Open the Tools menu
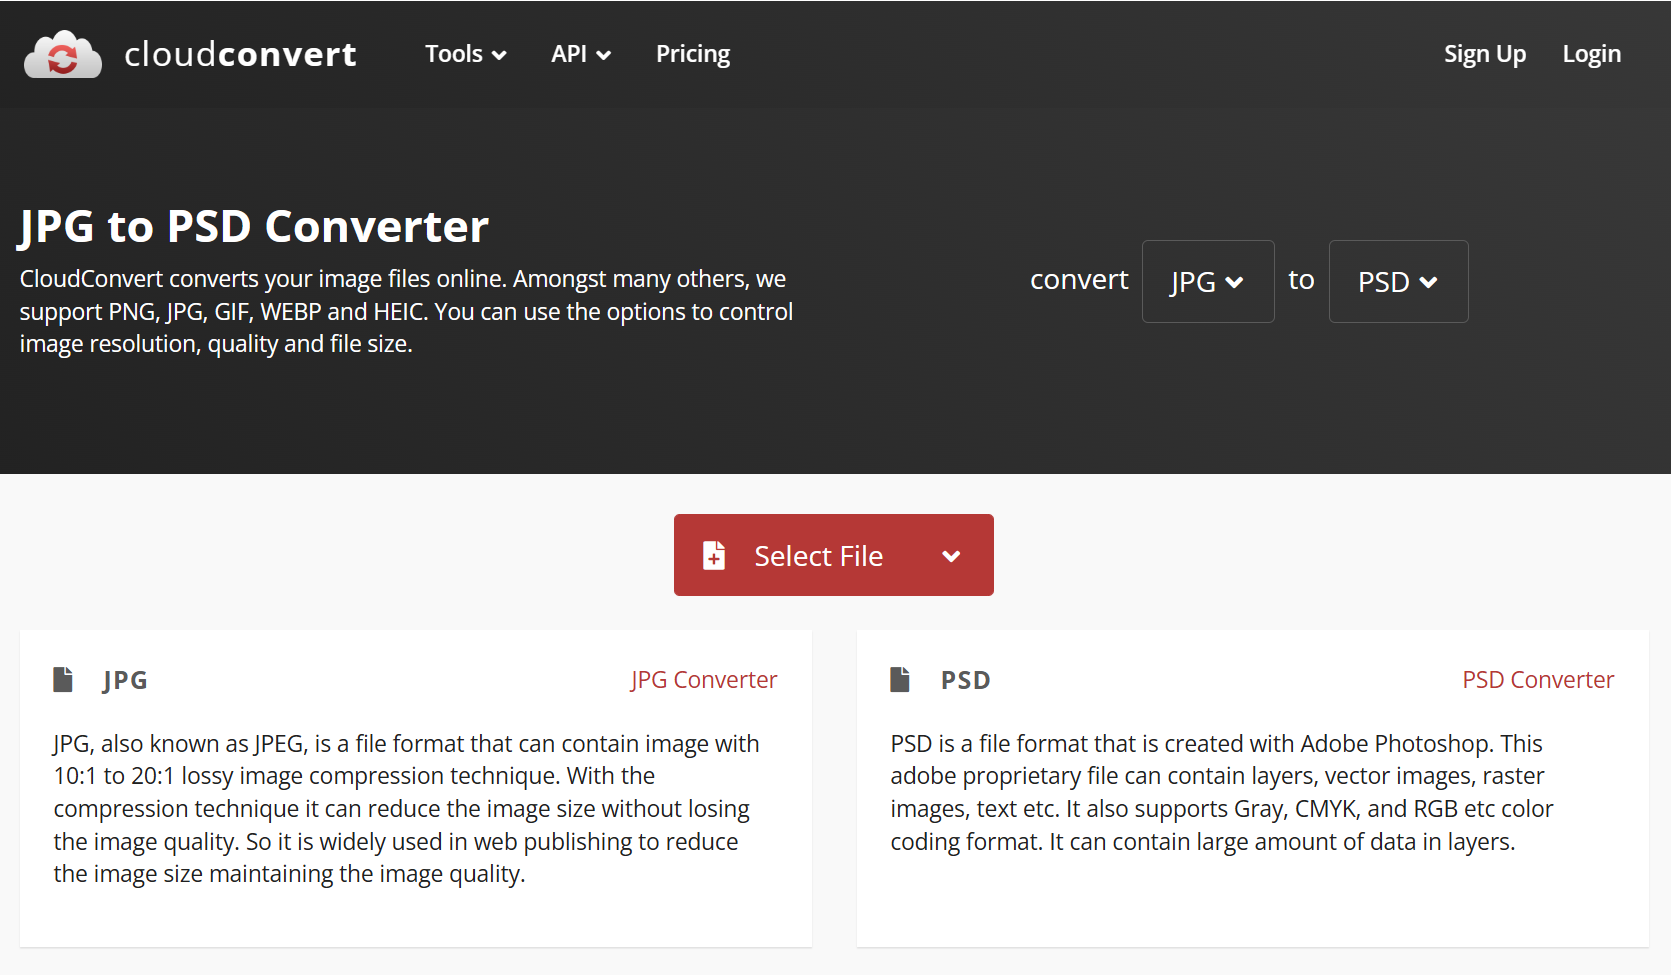Image resolution: width=1671 pixels, height=975 pixels. 465,54
